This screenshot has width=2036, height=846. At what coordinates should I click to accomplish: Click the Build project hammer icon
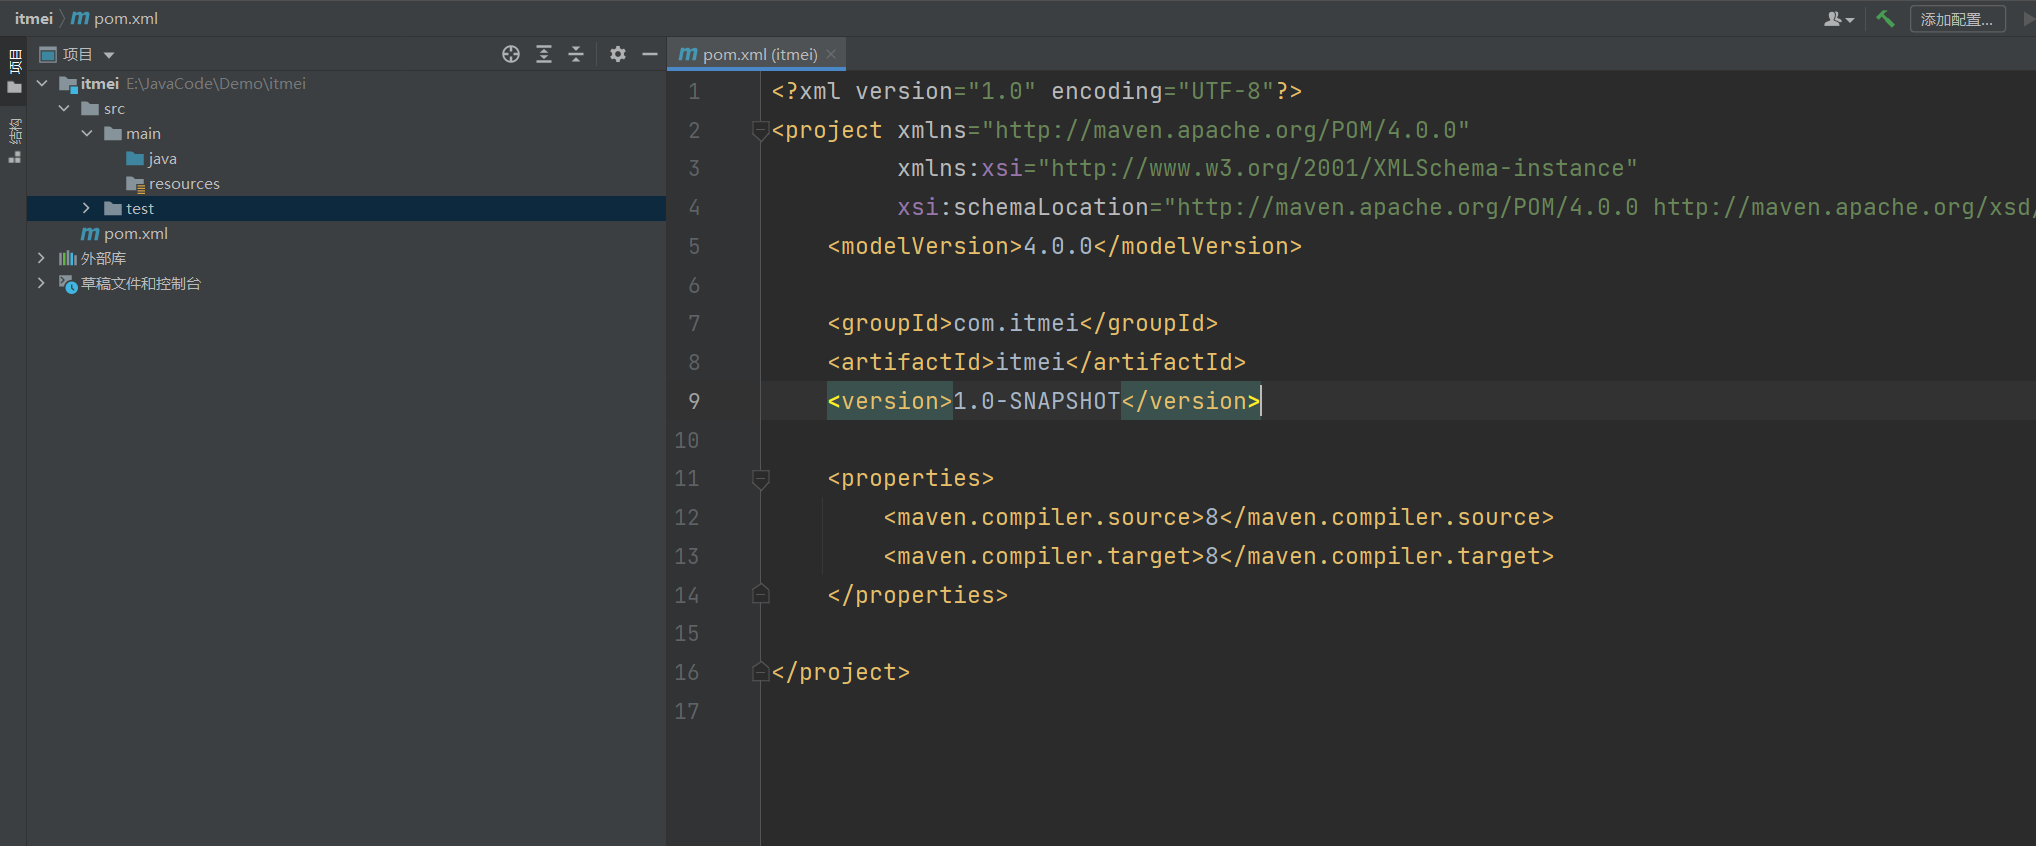click(x=1885, y=18)
